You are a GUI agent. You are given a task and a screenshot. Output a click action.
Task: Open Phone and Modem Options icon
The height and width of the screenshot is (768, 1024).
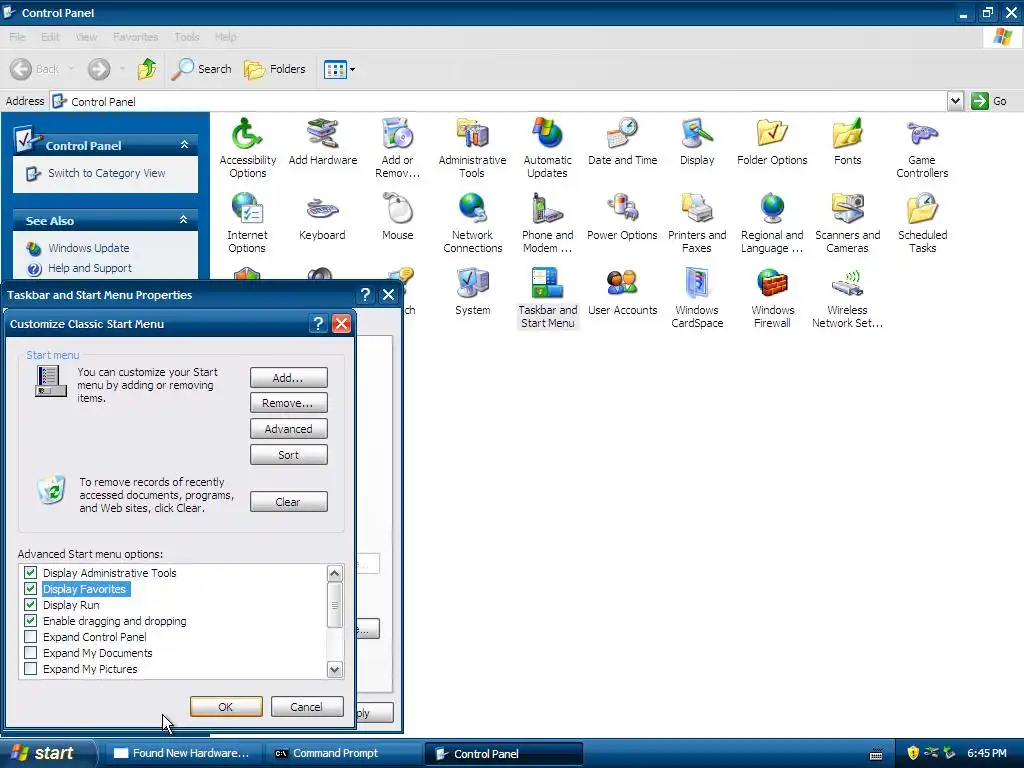click(x=547, y=223)
